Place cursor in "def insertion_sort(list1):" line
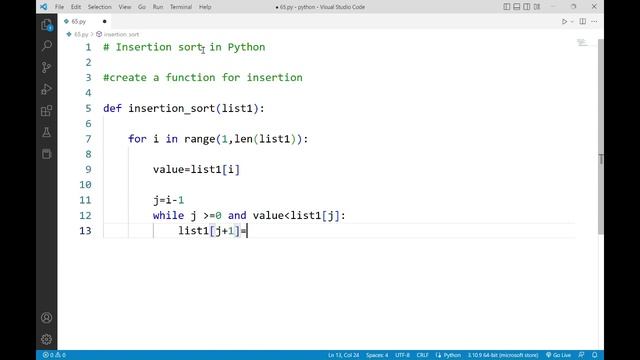640x360 pixels. pos(184,109)
